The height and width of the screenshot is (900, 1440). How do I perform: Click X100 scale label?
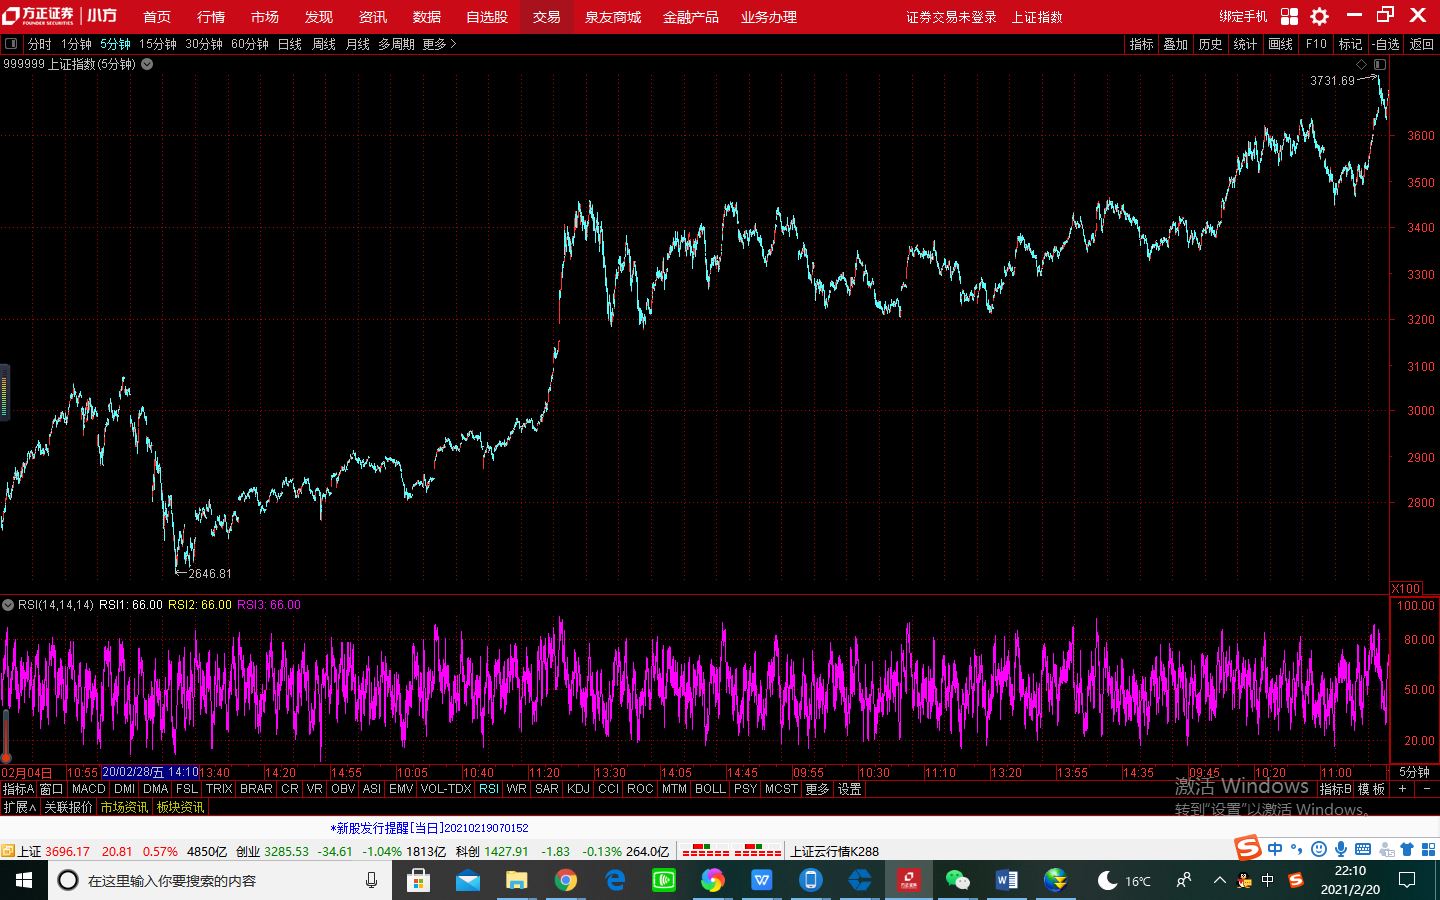tap(1406, 588)
